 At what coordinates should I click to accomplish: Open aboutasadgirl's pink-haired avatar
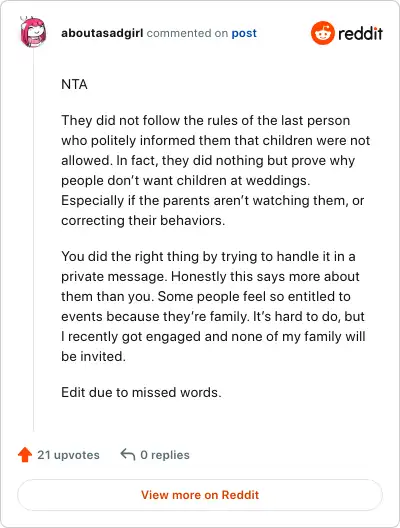(x=33, y=33)
